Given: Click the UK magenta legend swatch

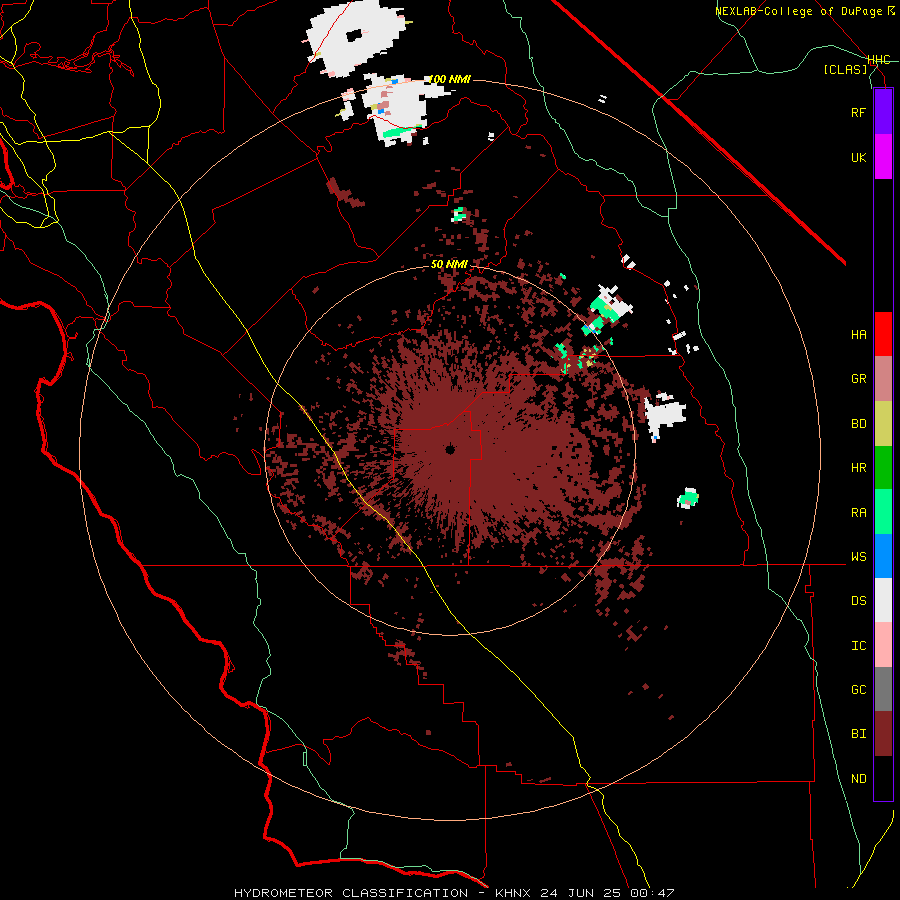Looking at the screenshot, I should [x=883, y=157].
